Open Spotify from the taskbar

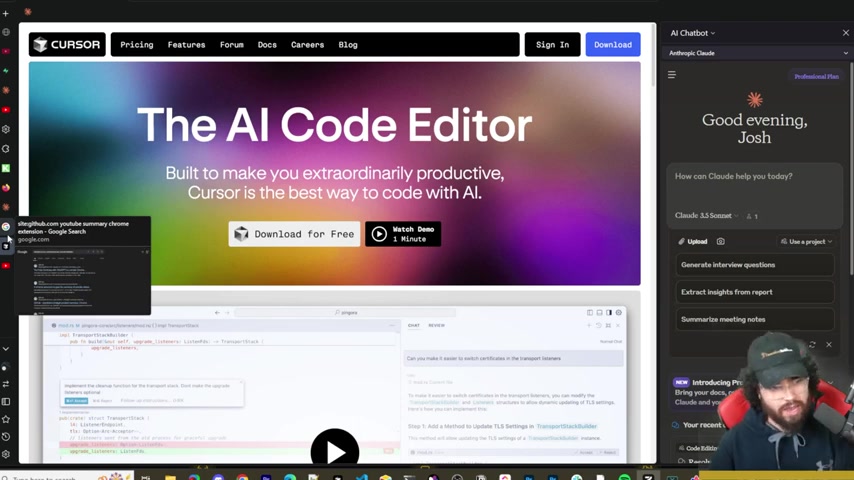[625, 477]
